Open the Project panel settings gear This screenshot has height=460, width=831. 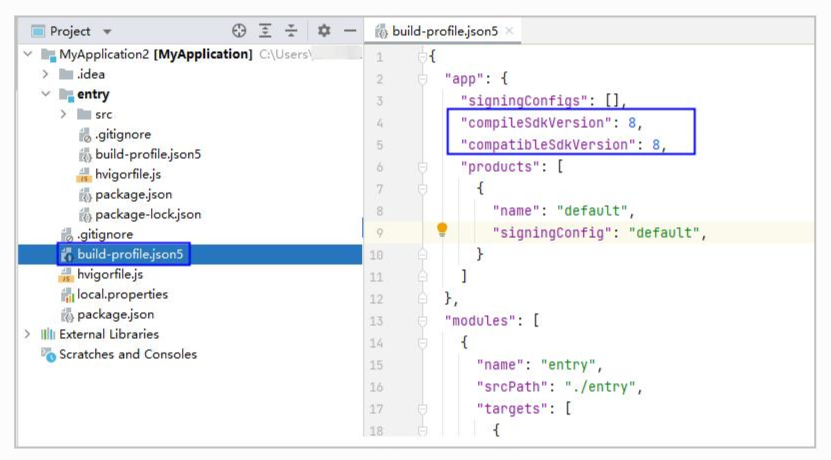point(324,31)
